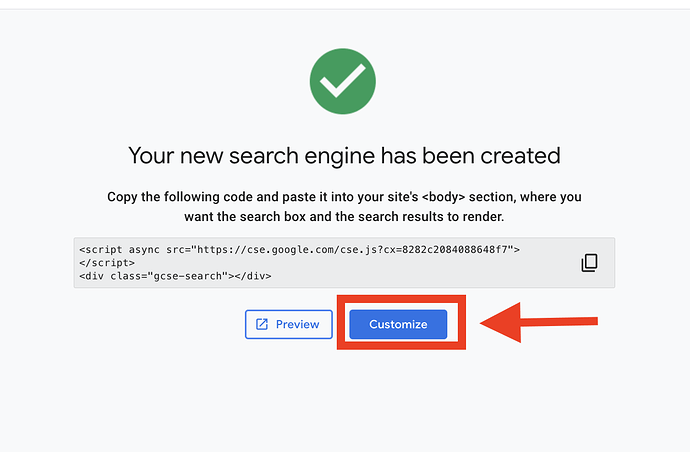Click the open-in-new icon on Preview

(262, 324)
